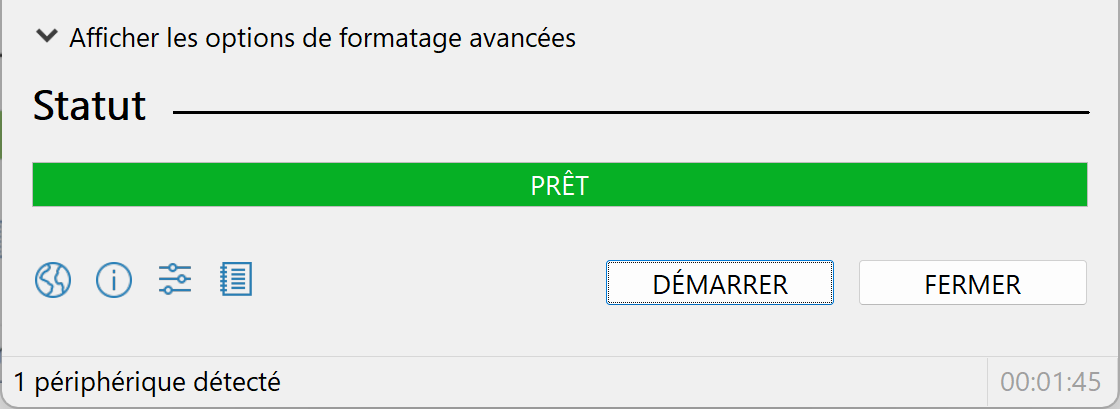This screenshot has height=409, width=1120.
Task: Click '1 périphérique détecté' status text
Action: pyautogui.click(x=147, y=383)
